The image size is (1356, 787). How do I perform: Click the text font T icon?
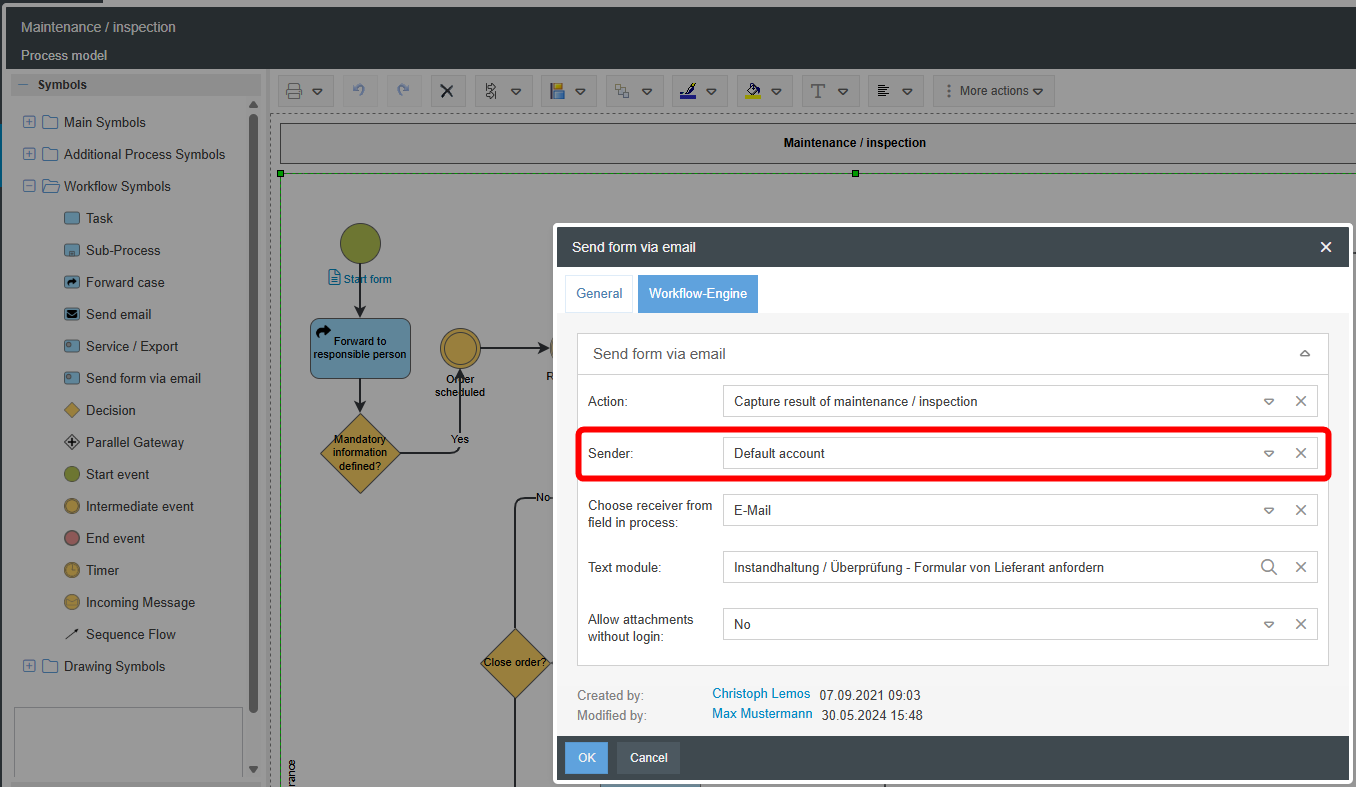818,91
